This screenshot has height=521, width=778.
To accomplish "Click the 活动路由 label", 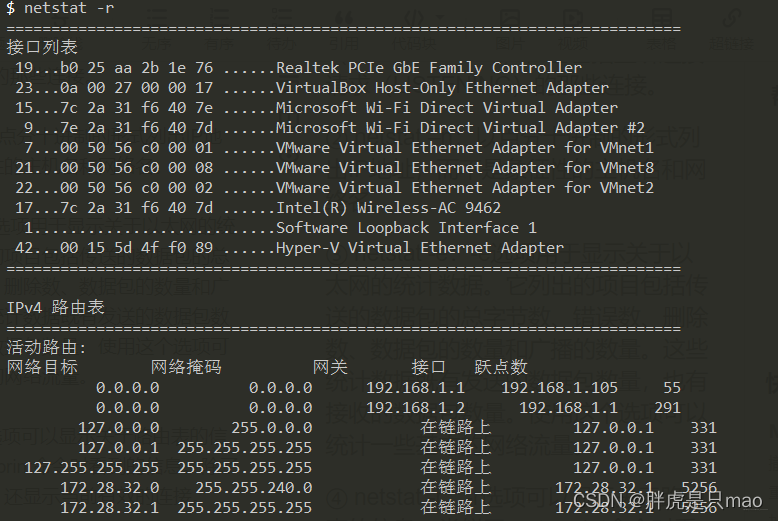I will pos(46,348).
